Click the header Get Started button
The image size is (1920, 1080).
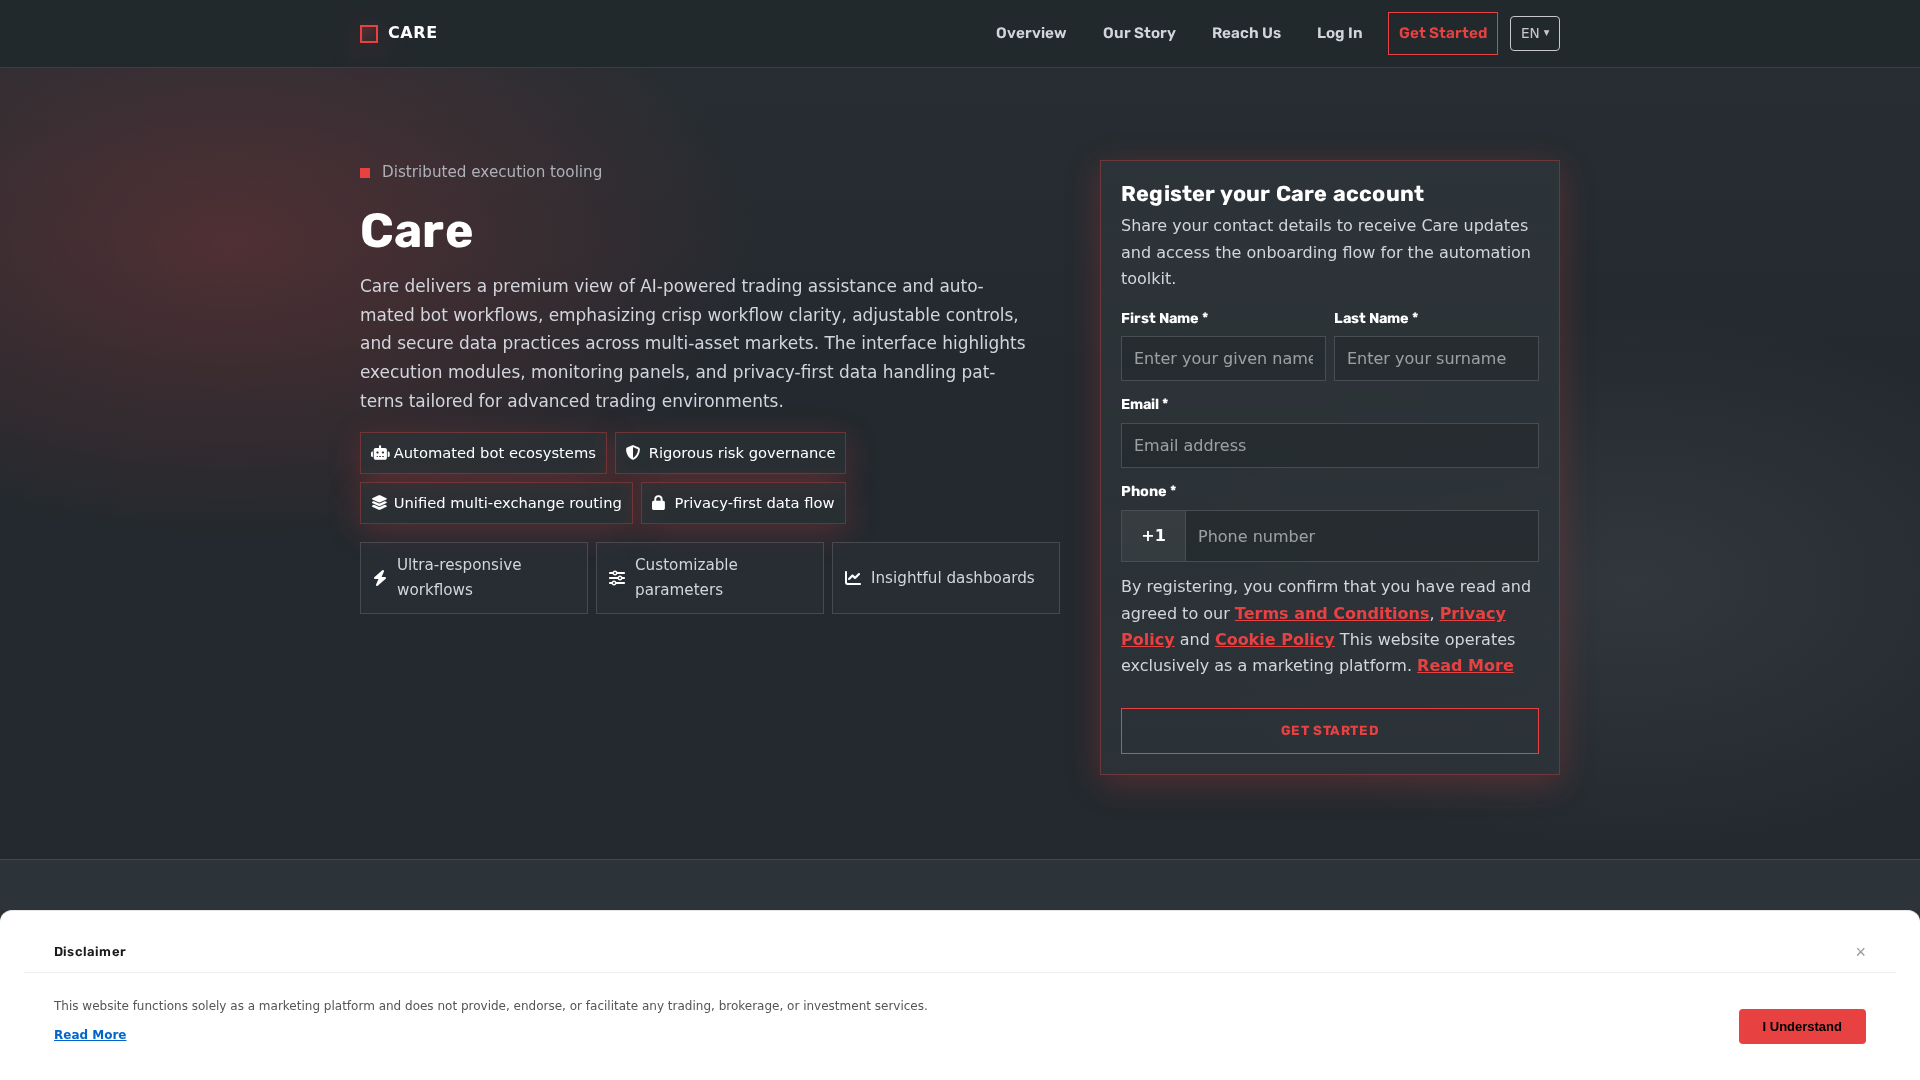coord(1443,34)
